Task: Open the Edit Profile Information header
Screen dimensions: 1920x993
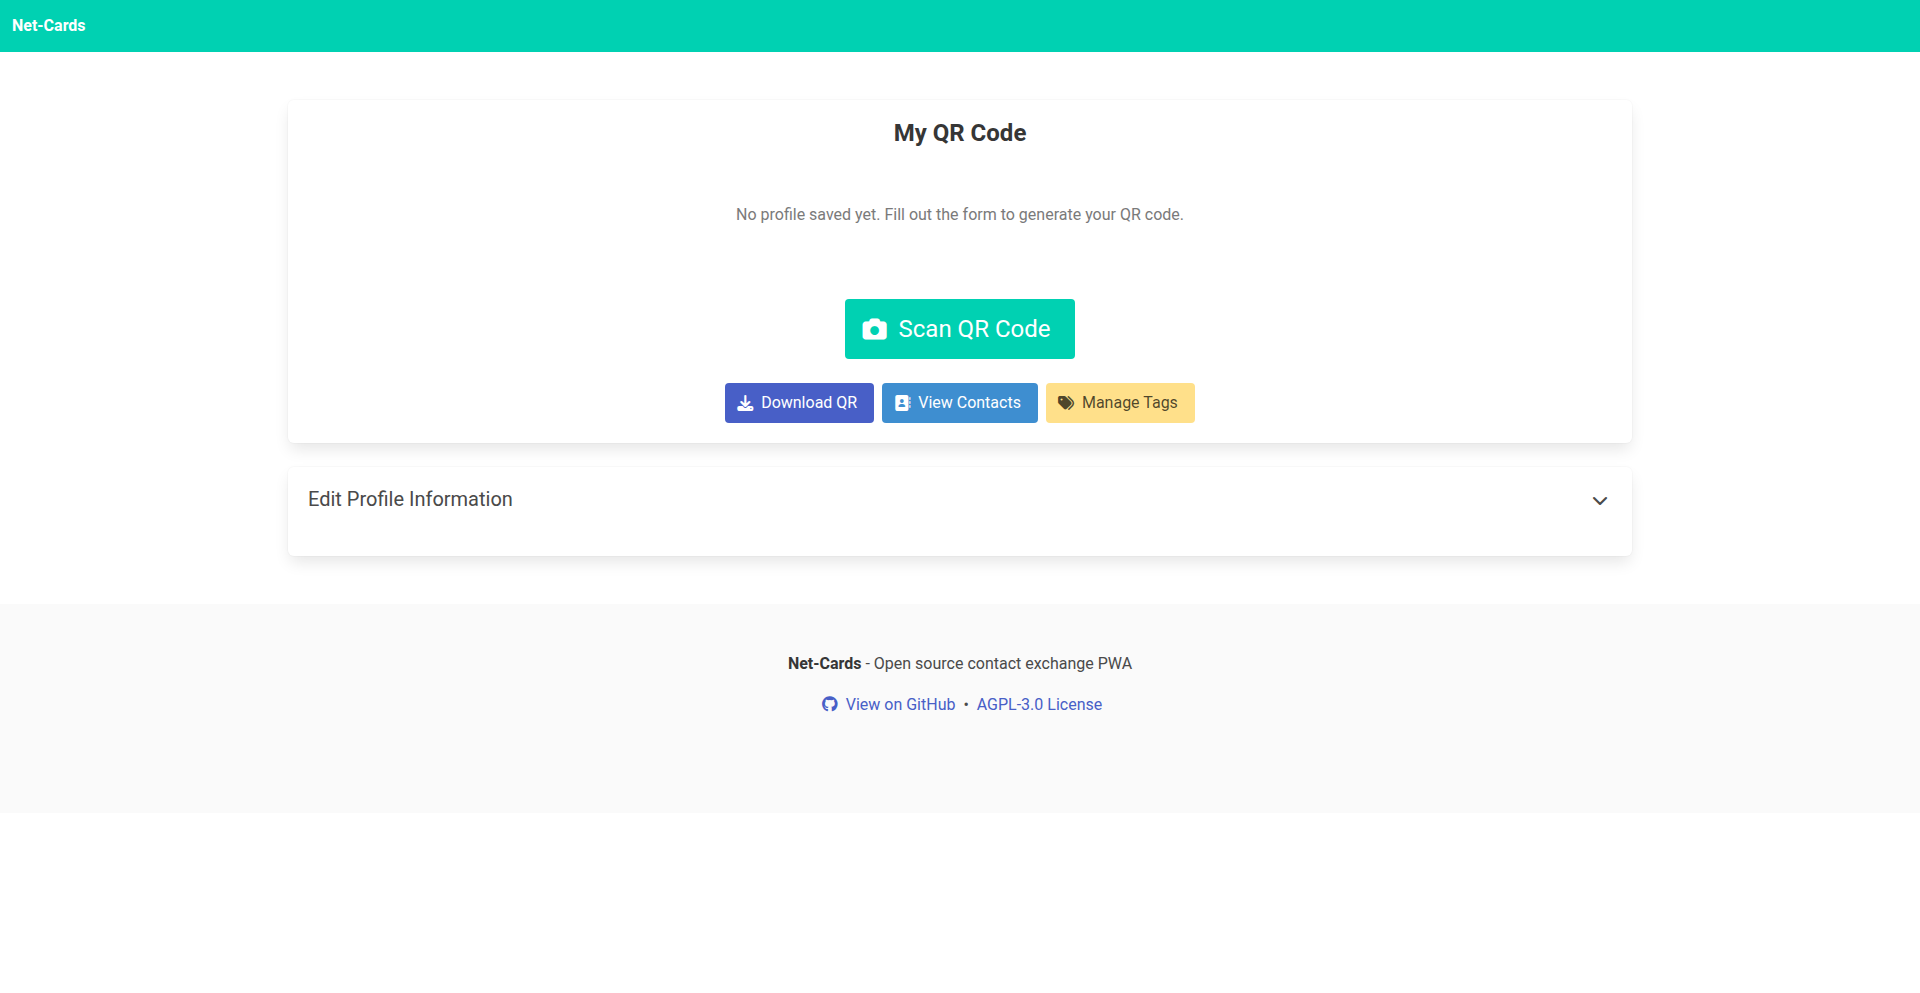Action: pos(410,499)
